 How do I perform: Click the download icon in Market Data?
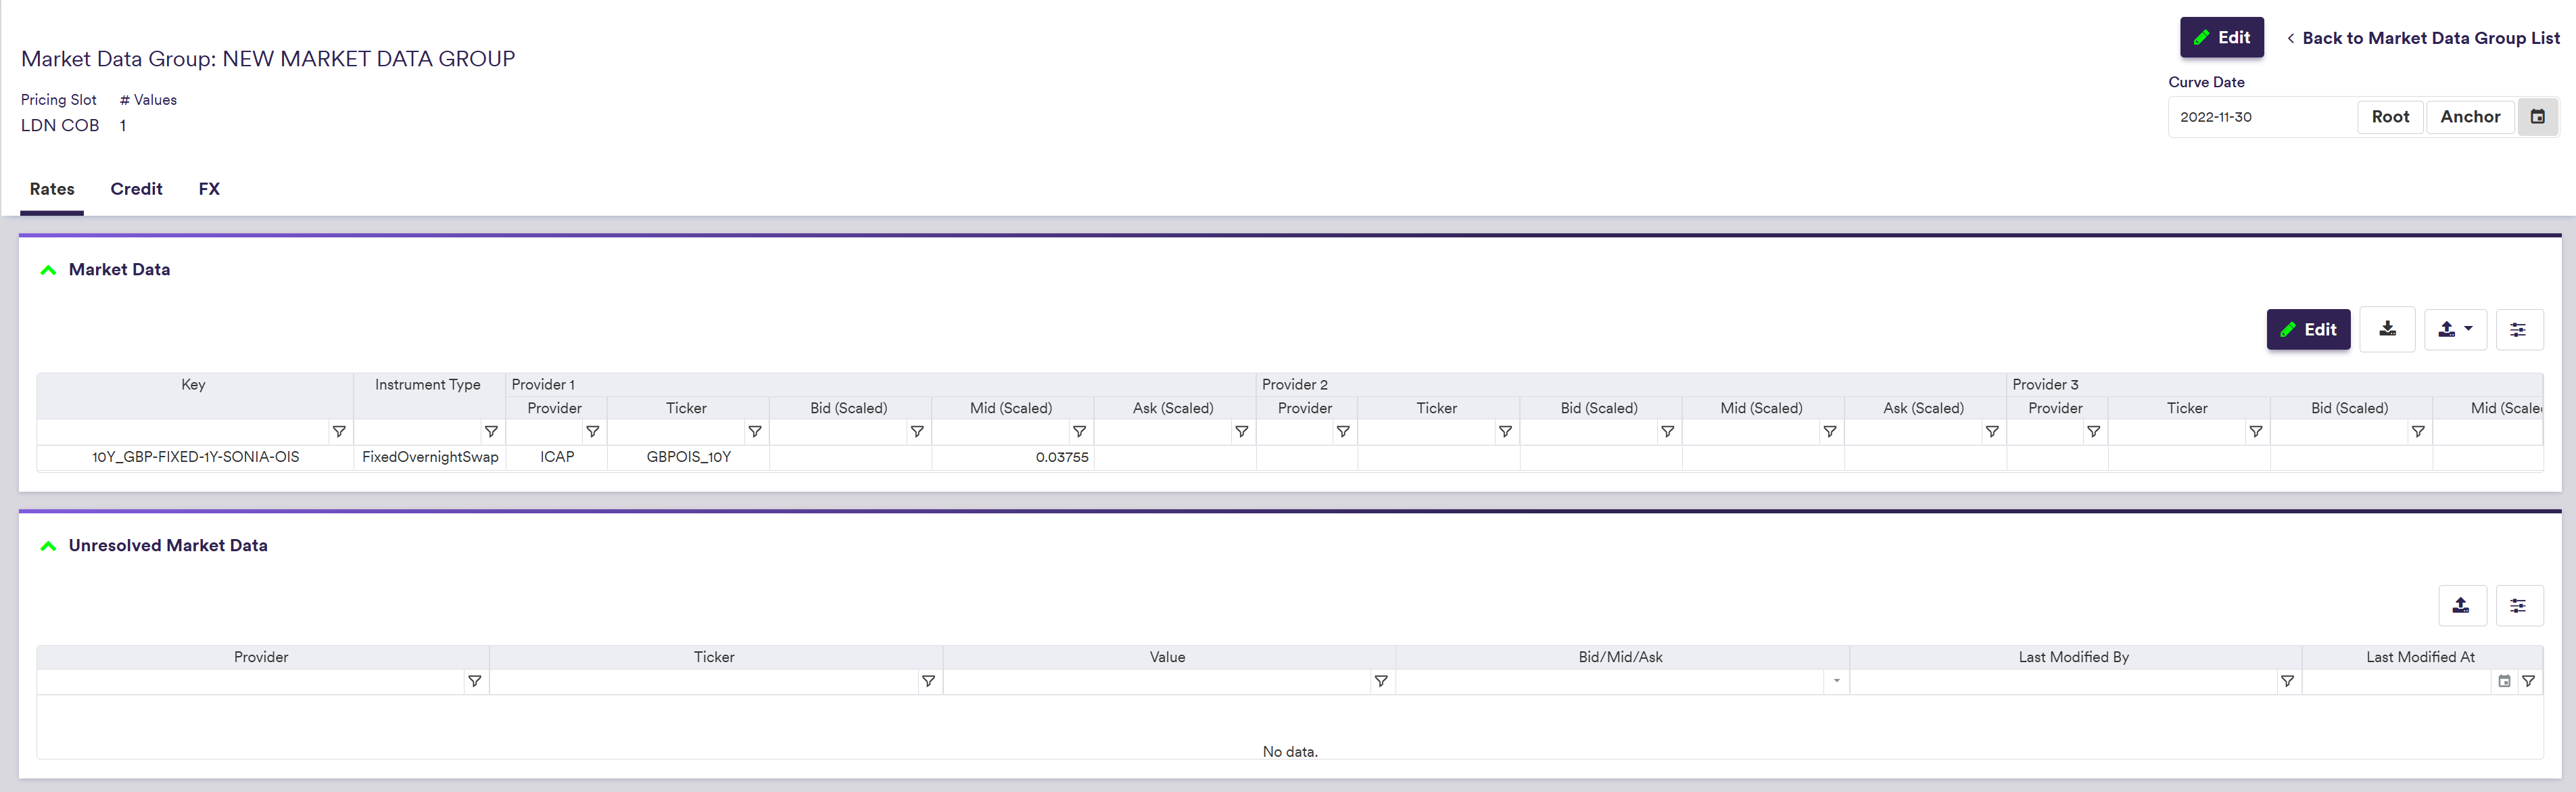[2387, 329]
